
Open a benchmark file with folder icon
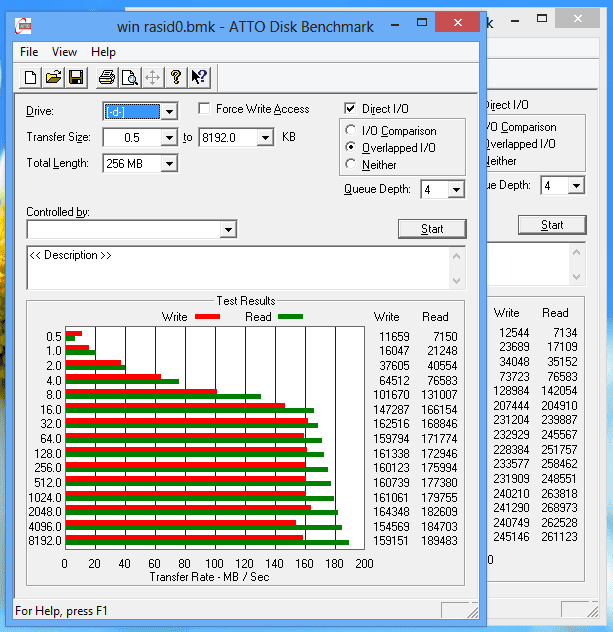53,77
